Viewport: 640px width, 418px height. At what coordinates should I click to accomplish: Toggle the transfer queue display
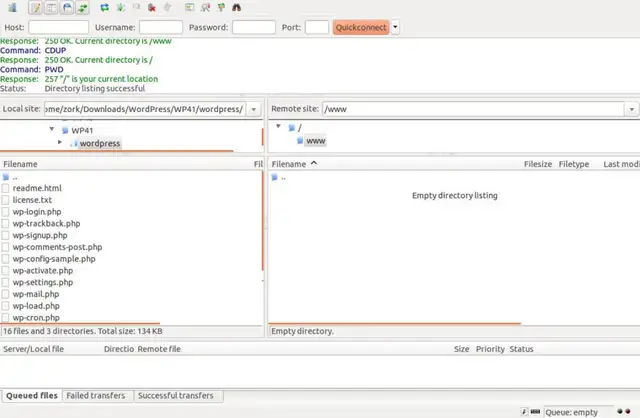[82, 8]
